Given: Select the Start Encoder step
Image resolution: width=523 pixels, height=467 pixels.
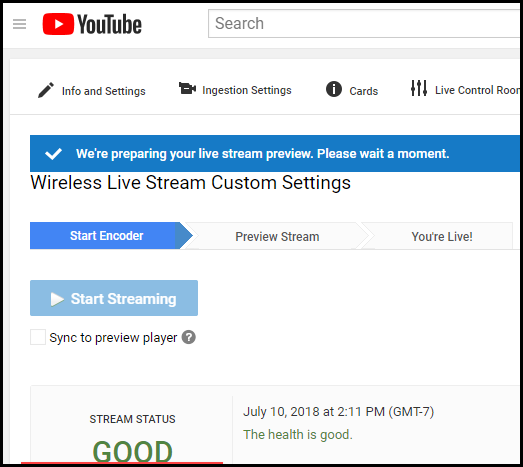Looking at the screenshot, I should coord(107,236).
